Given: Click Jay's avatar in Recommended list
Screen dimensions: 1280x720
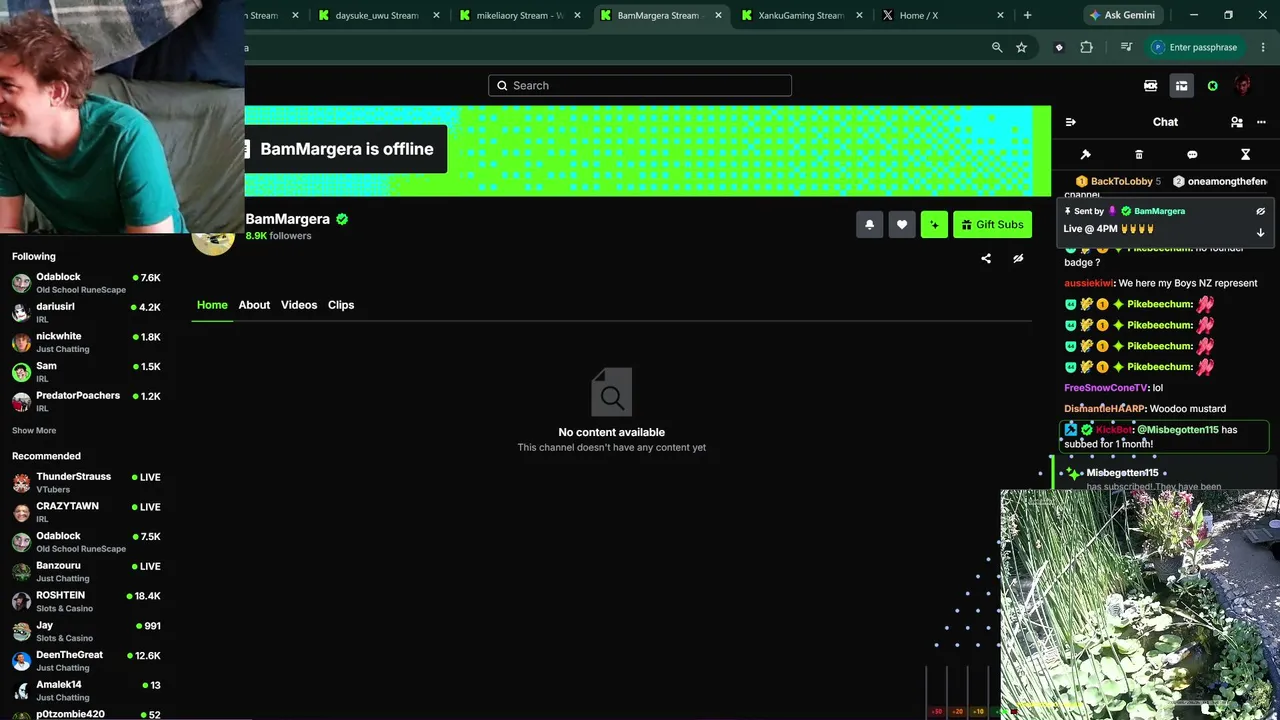Looking at the screenshot, I should click(x=21, y=632).
